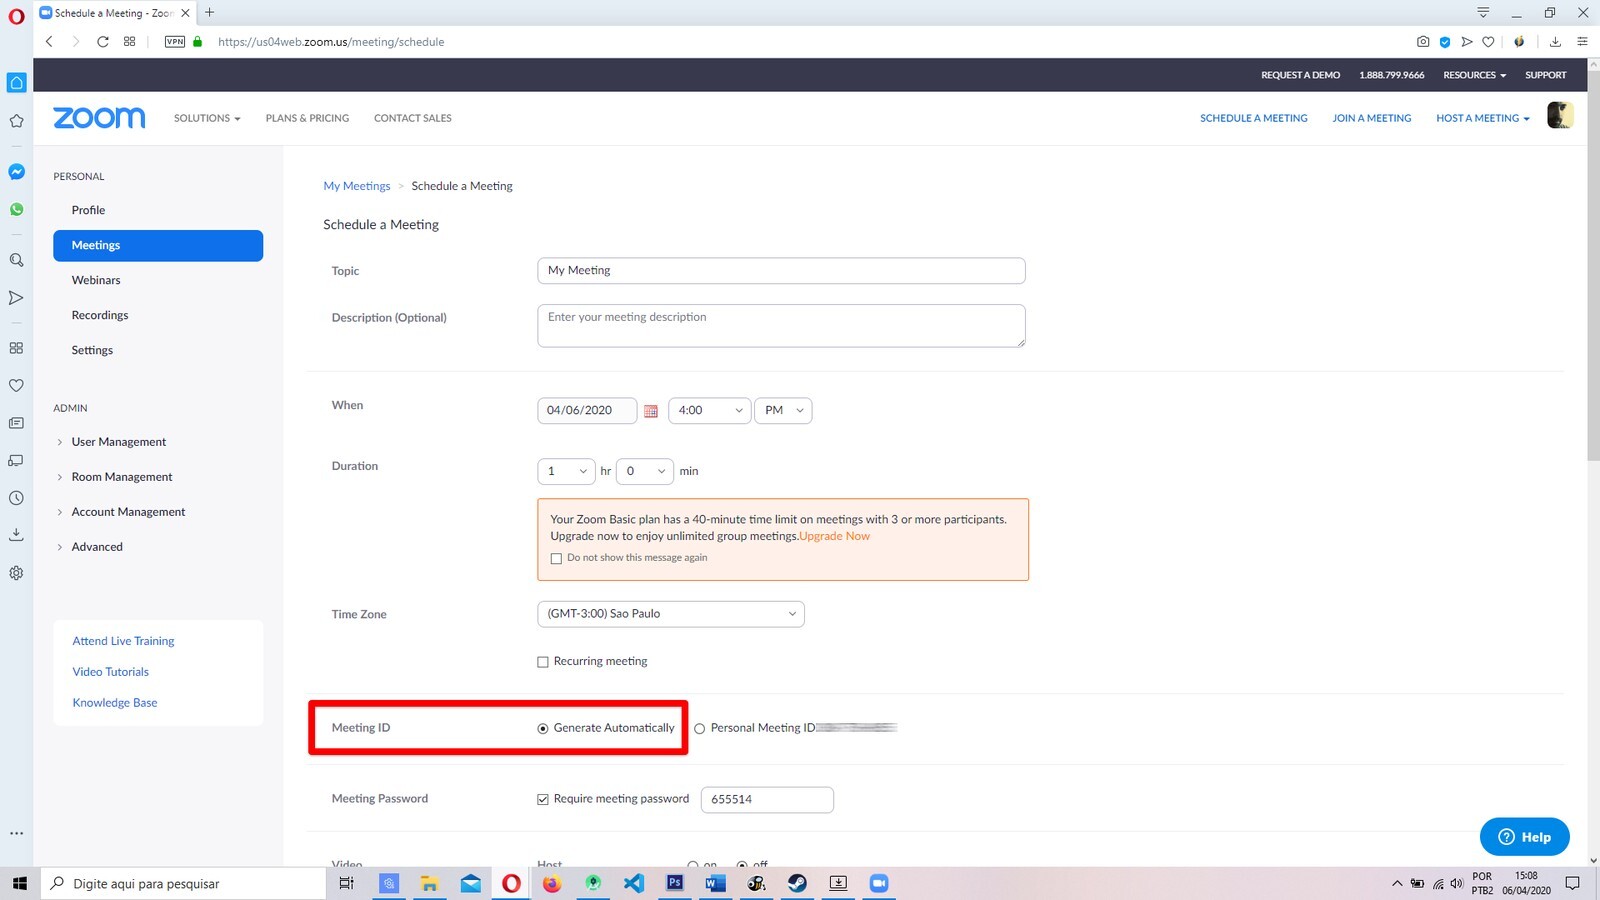Go to Recordings in the left menu
This screenshot has width=1600, height=900.
(100, 315)
